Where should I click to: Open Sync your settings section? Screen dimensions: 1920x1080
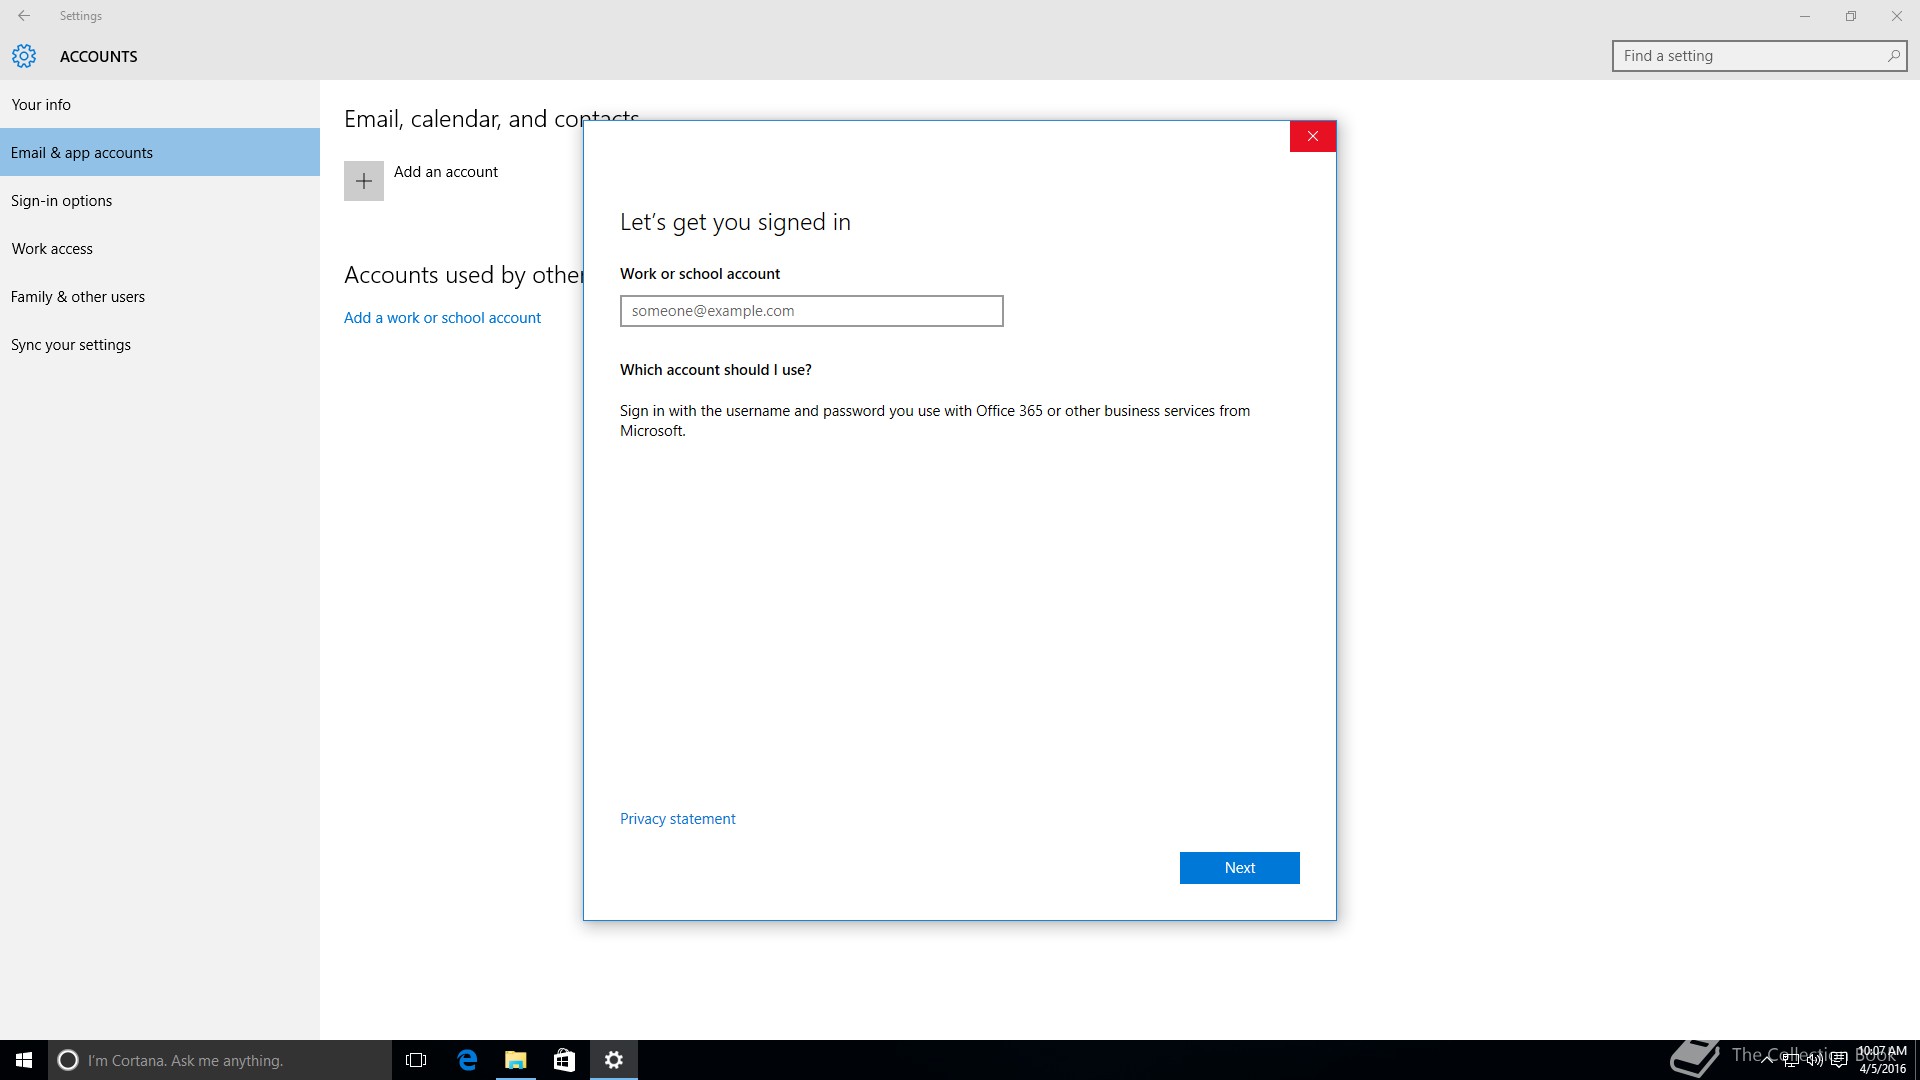[x=160, y=344]
